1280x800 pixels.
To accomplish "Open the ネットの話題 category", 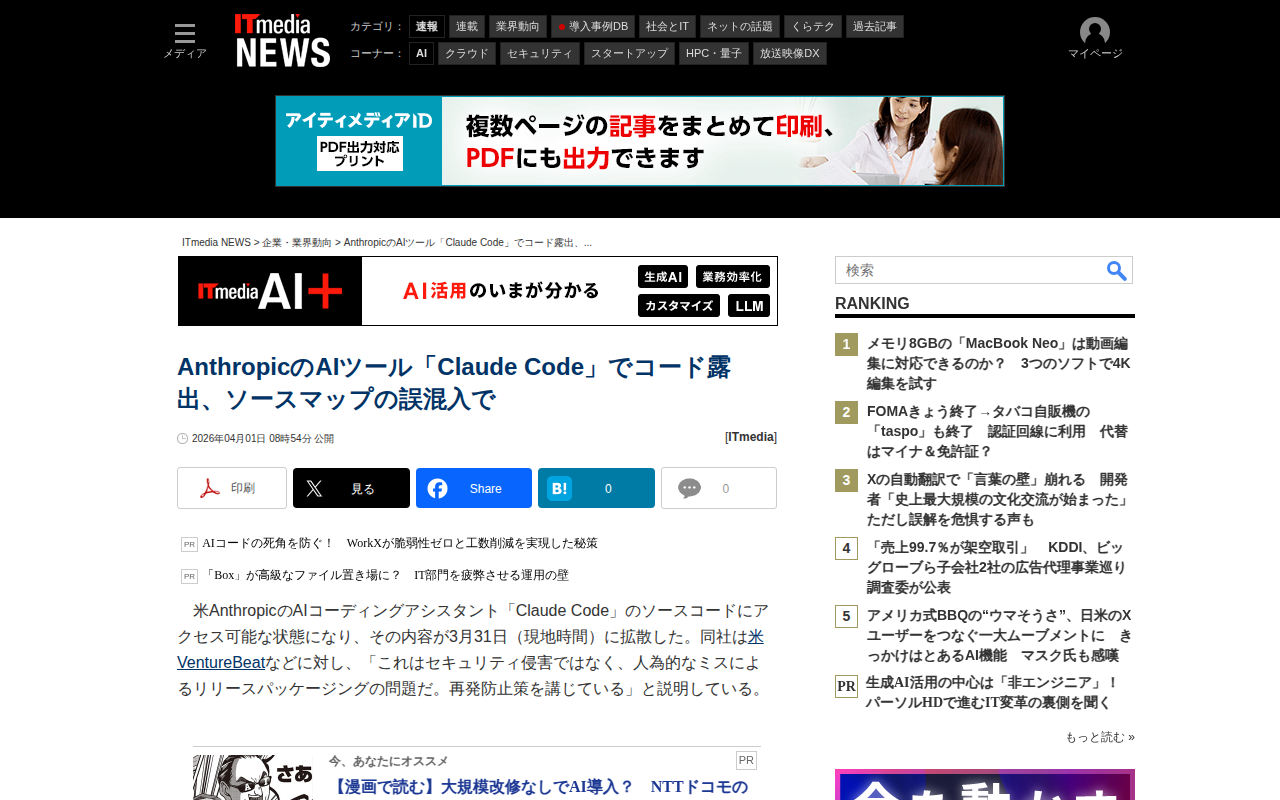I will [x=740, y=27].
